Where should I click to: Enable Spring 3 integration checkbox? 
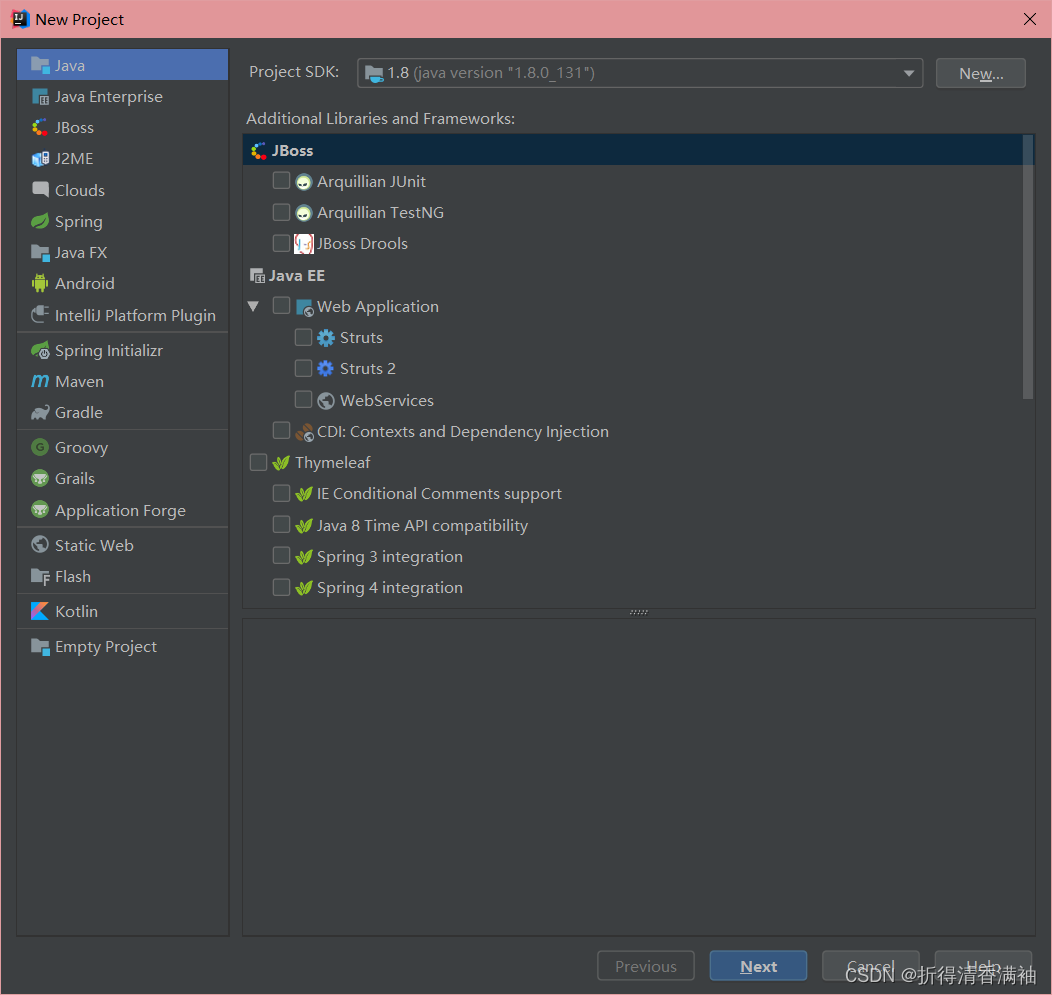click(281, 556)
